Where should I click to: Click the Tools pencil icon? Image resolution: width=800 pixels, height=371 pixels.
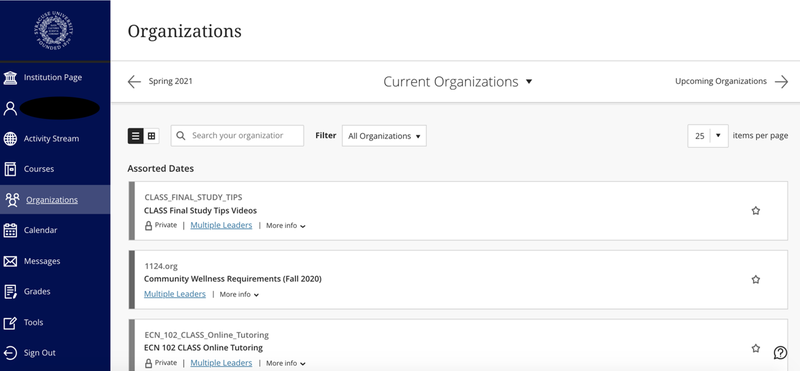click(x=10, y=323)
